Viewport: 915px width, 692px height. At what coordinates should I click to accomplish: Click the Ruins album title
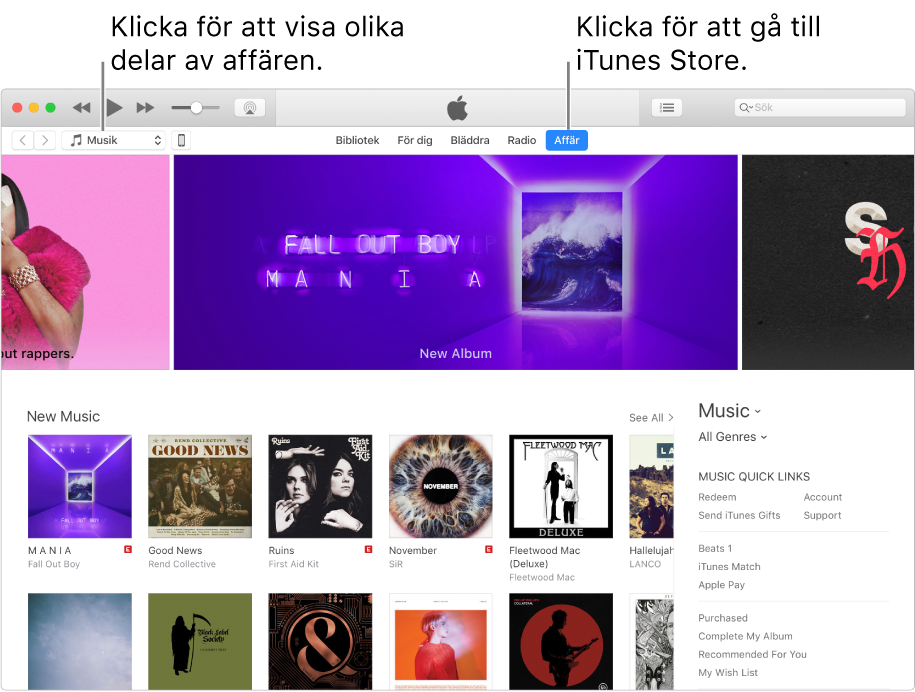tap(281, 550)
